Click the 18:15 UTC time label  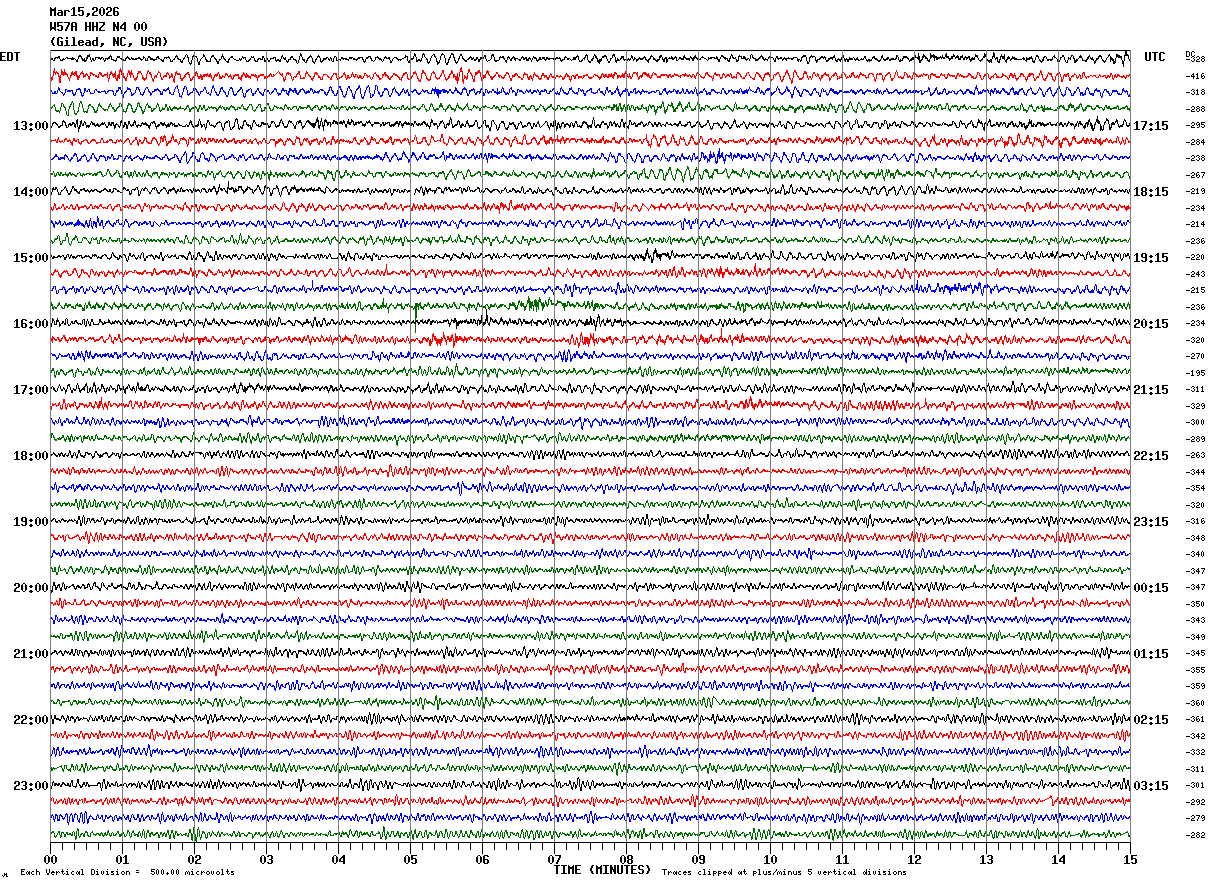tap(1151, 192)
